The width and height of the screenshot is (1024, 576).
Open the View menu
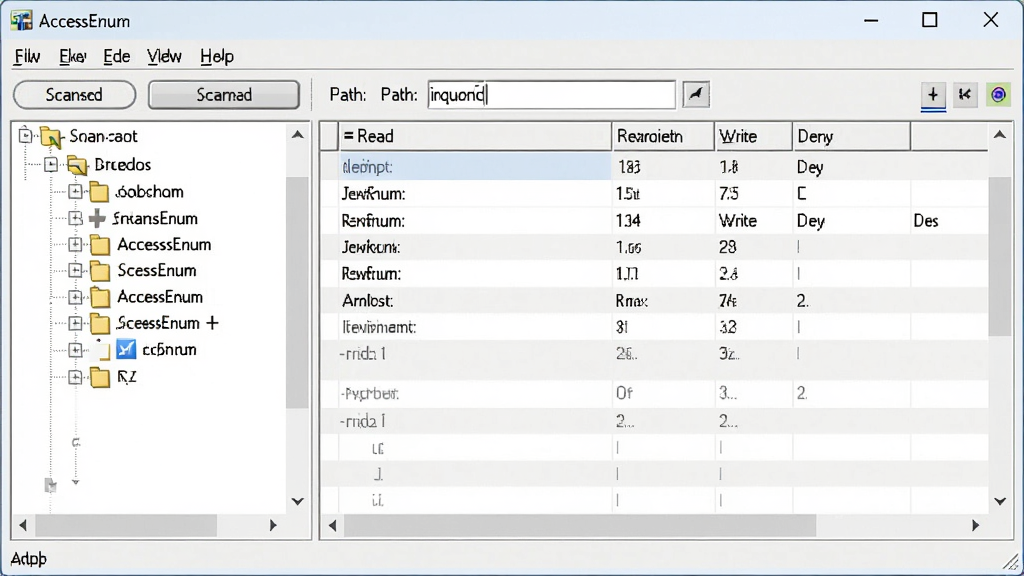click(164, 57)
